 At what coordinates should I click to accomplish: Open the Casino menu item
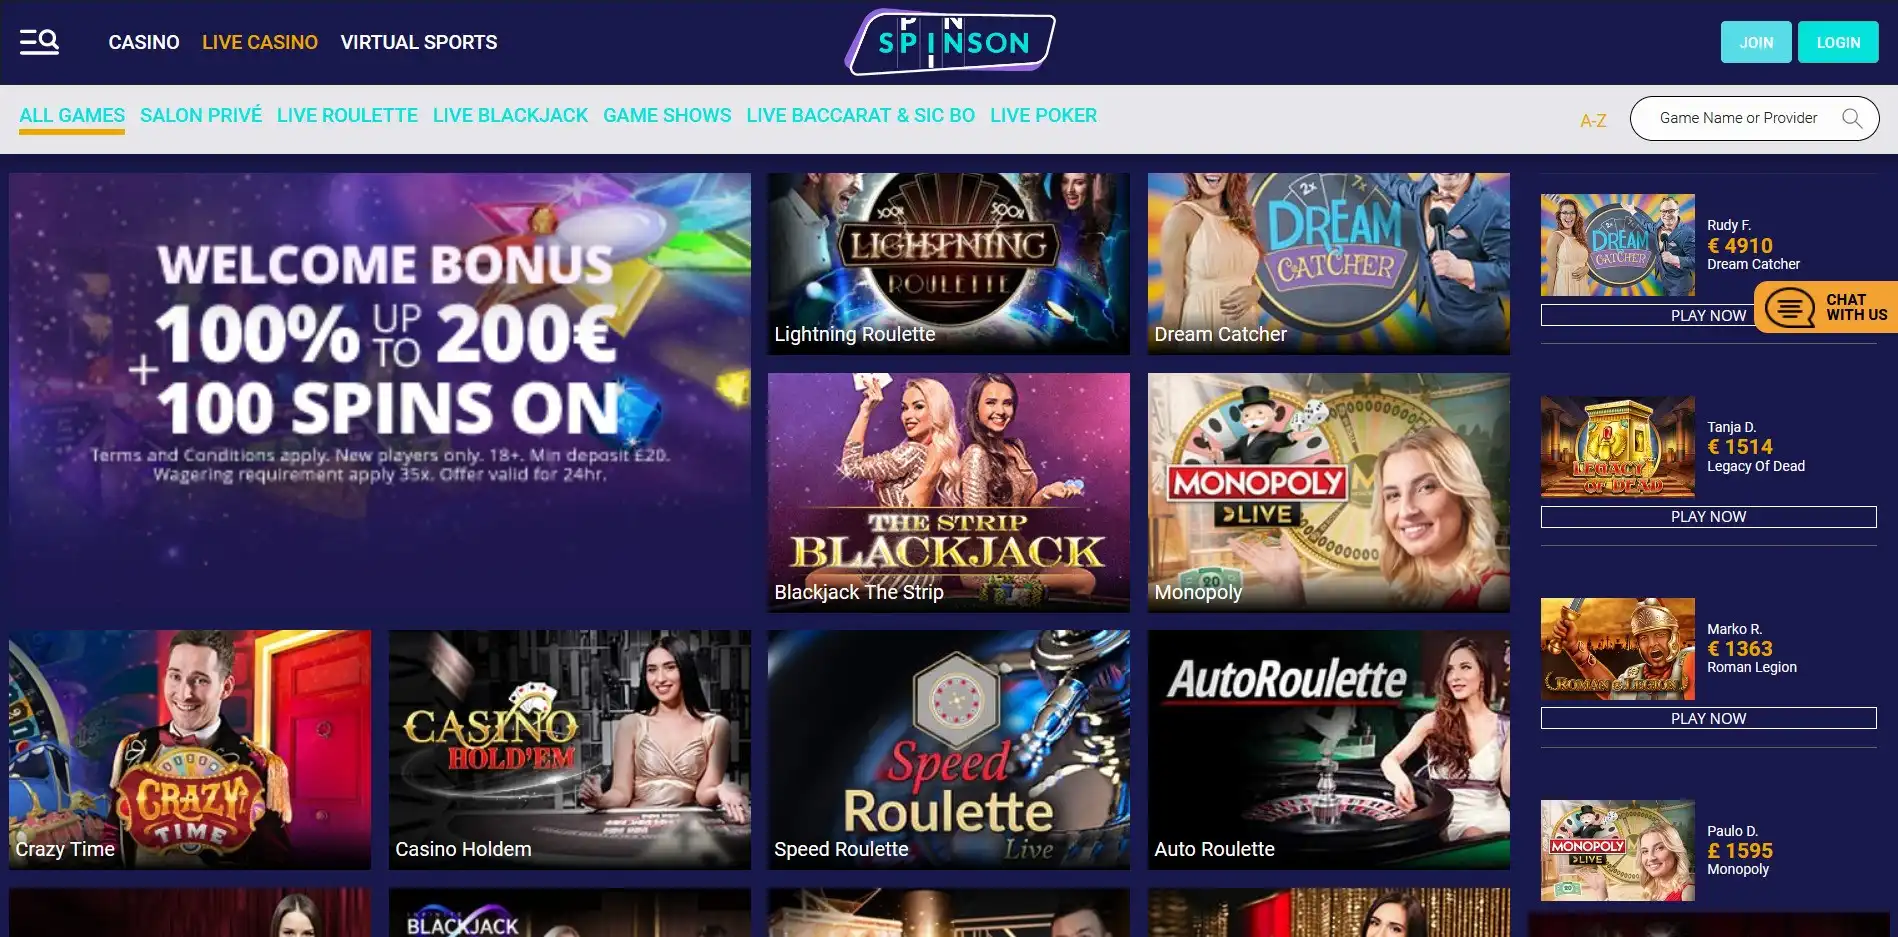point(144,42)
